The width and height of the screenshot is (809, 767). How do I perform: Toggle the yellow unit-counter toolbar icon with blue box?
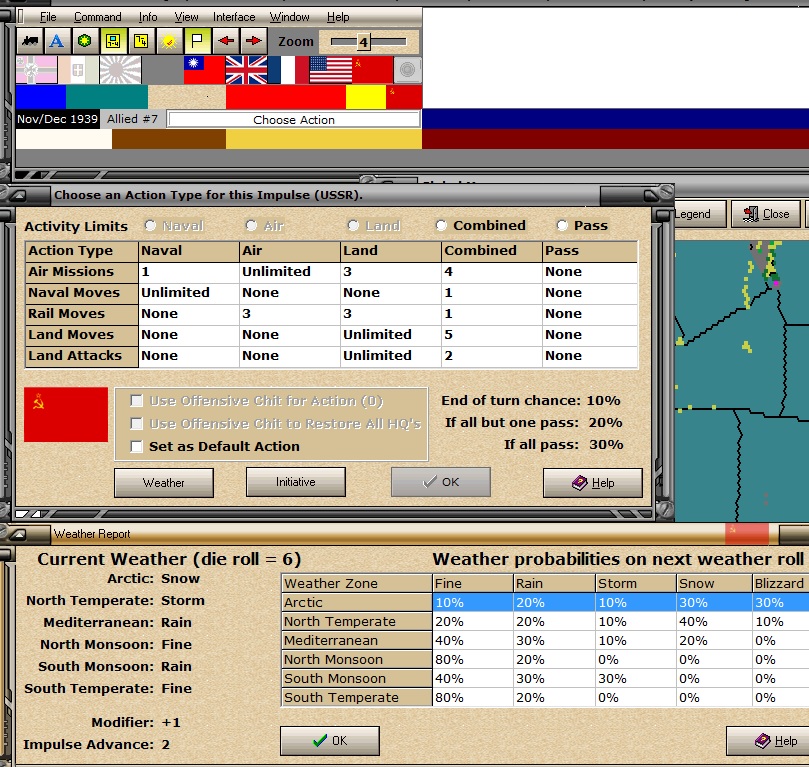(x=113, y=41)
